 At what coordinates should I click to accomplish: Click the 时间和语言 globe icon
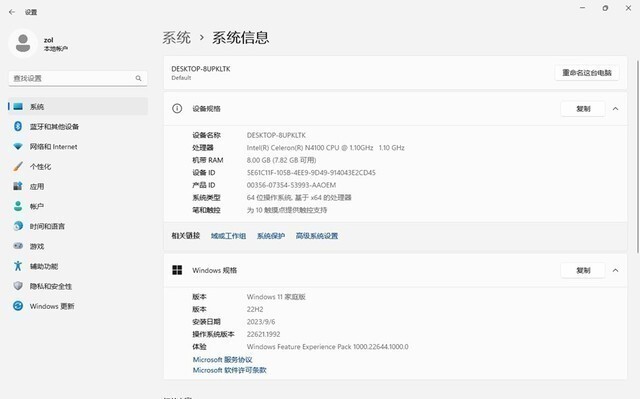pos(18,226)
